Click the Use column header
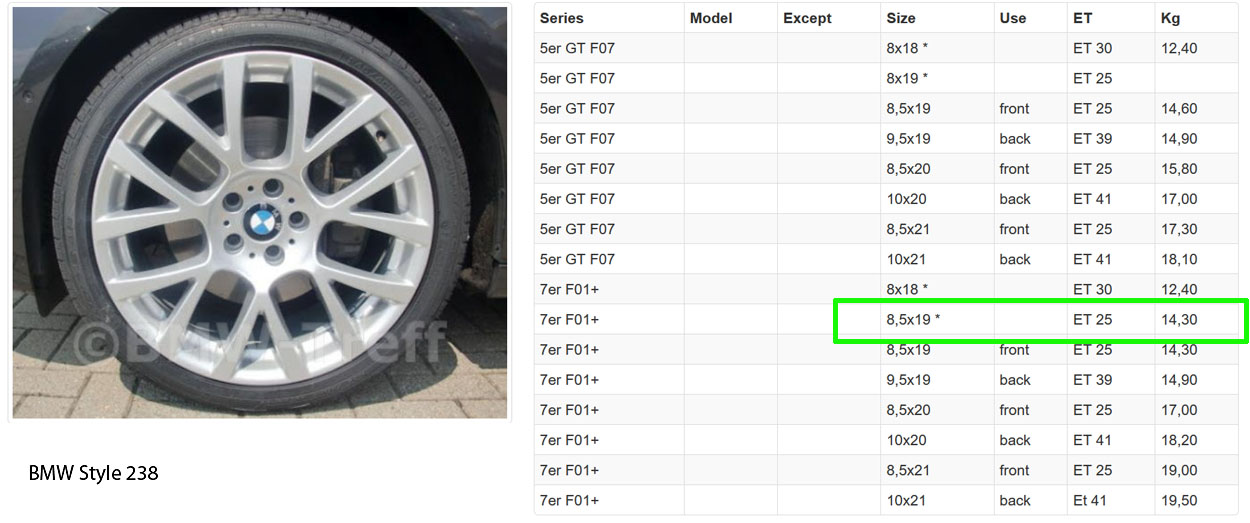This screenshot has height=523, width=1250. 1012,18
